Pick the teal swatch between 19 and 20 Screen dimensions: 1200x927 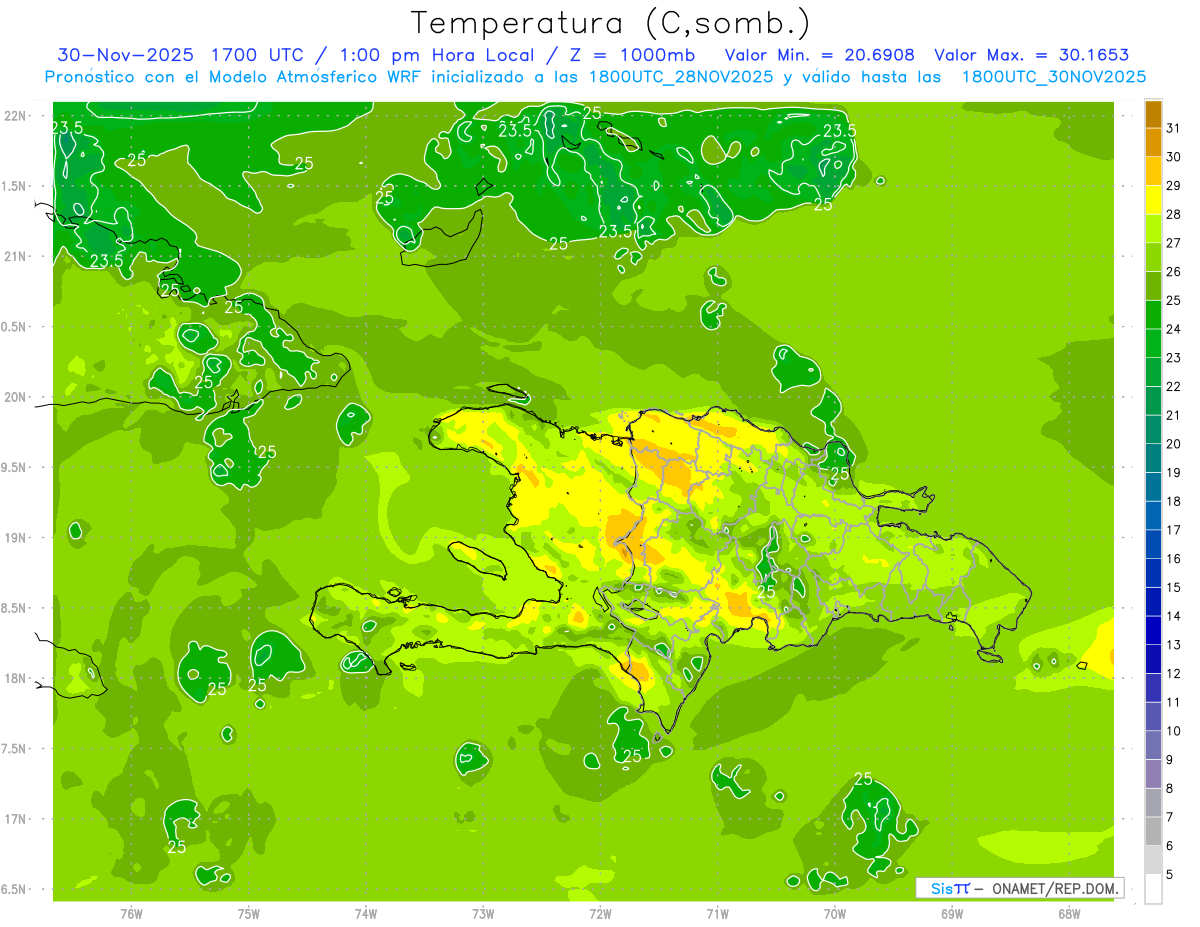1153,458
